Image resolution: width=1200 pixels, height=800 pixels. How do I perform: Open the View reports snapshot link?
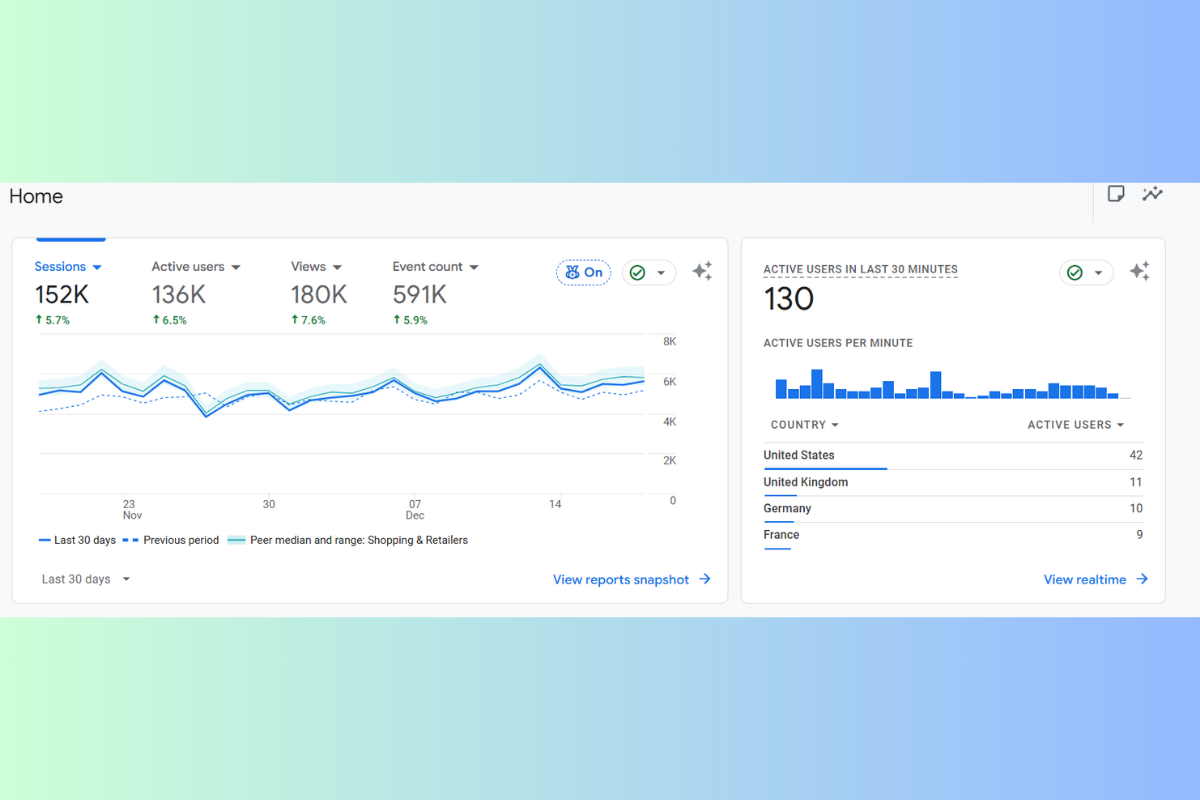pyautogui.click(x=621, y=579)
